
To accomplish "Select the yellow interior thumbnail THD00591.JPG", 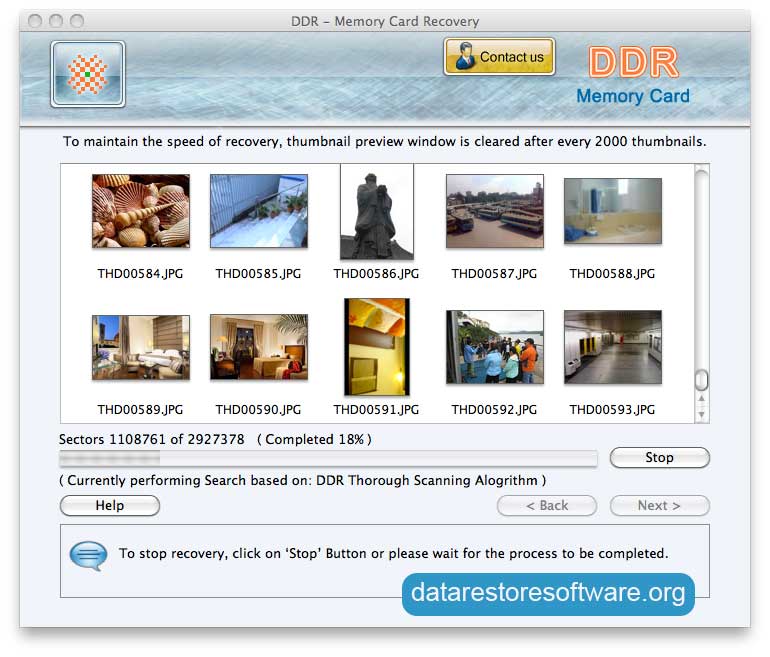I will point(377,347).
